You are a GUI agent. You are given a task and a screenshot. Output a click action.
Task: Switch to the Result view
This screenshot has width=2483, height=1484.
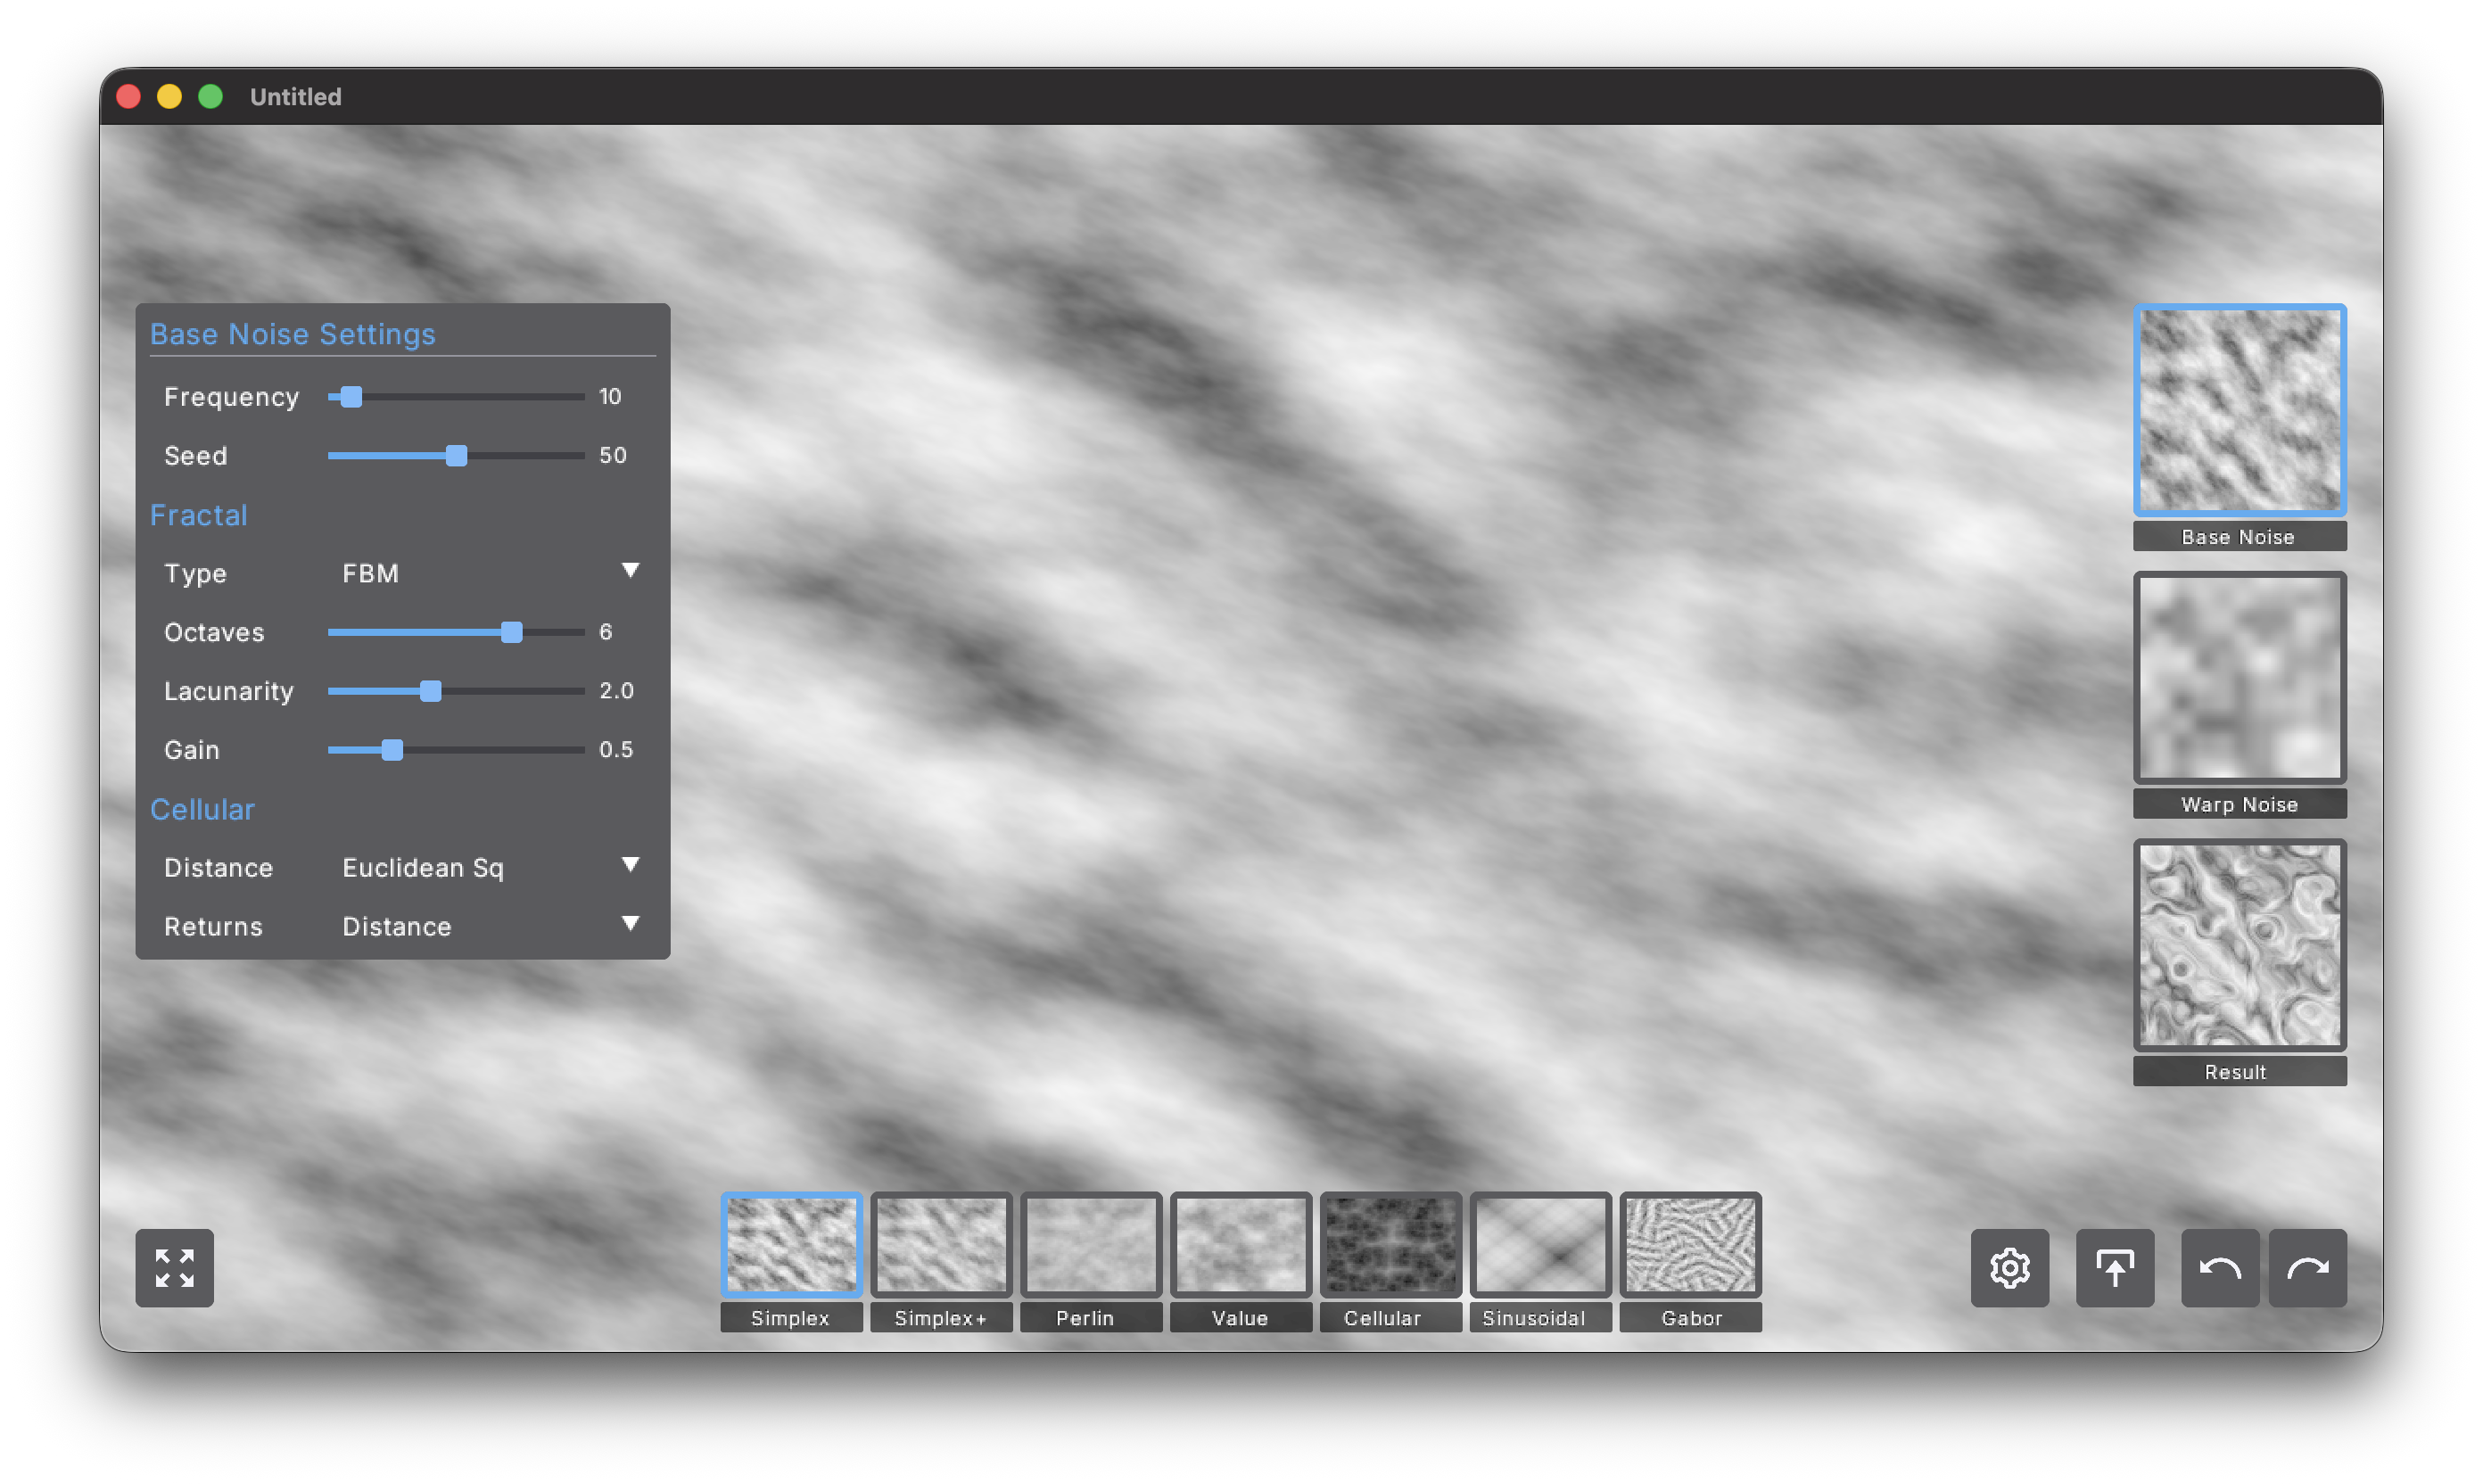point(2239,945)
